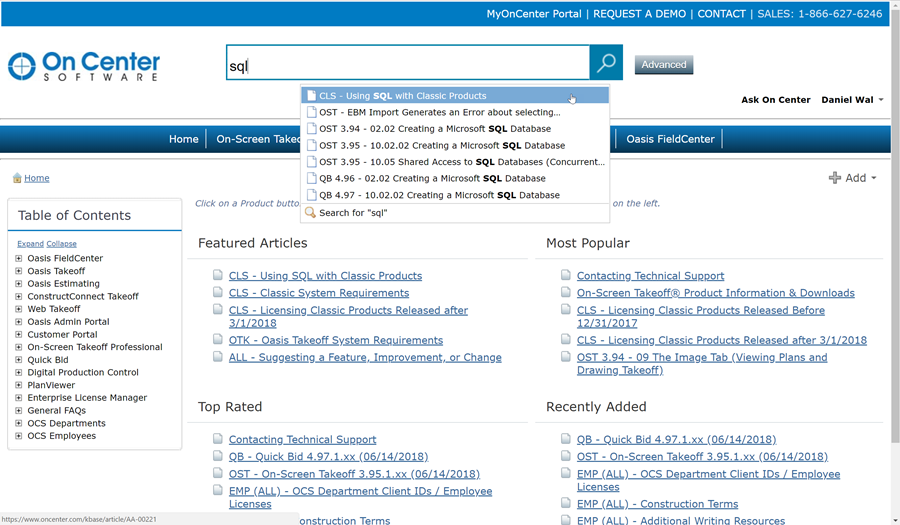
Task: Click the magnifier search button
Action: coord(606,63)
